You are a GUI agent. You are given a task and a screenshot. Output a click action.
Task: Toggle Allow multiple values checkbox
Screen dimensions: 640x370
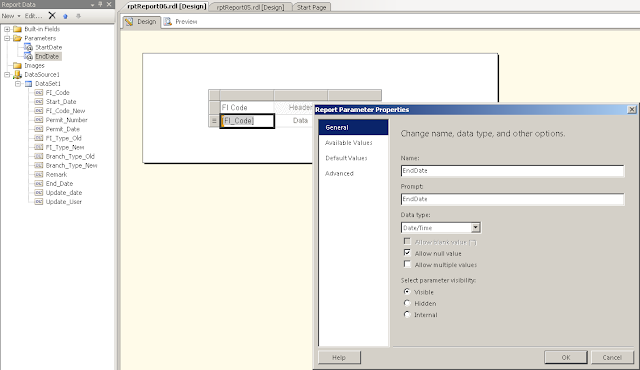coord(407,264)
